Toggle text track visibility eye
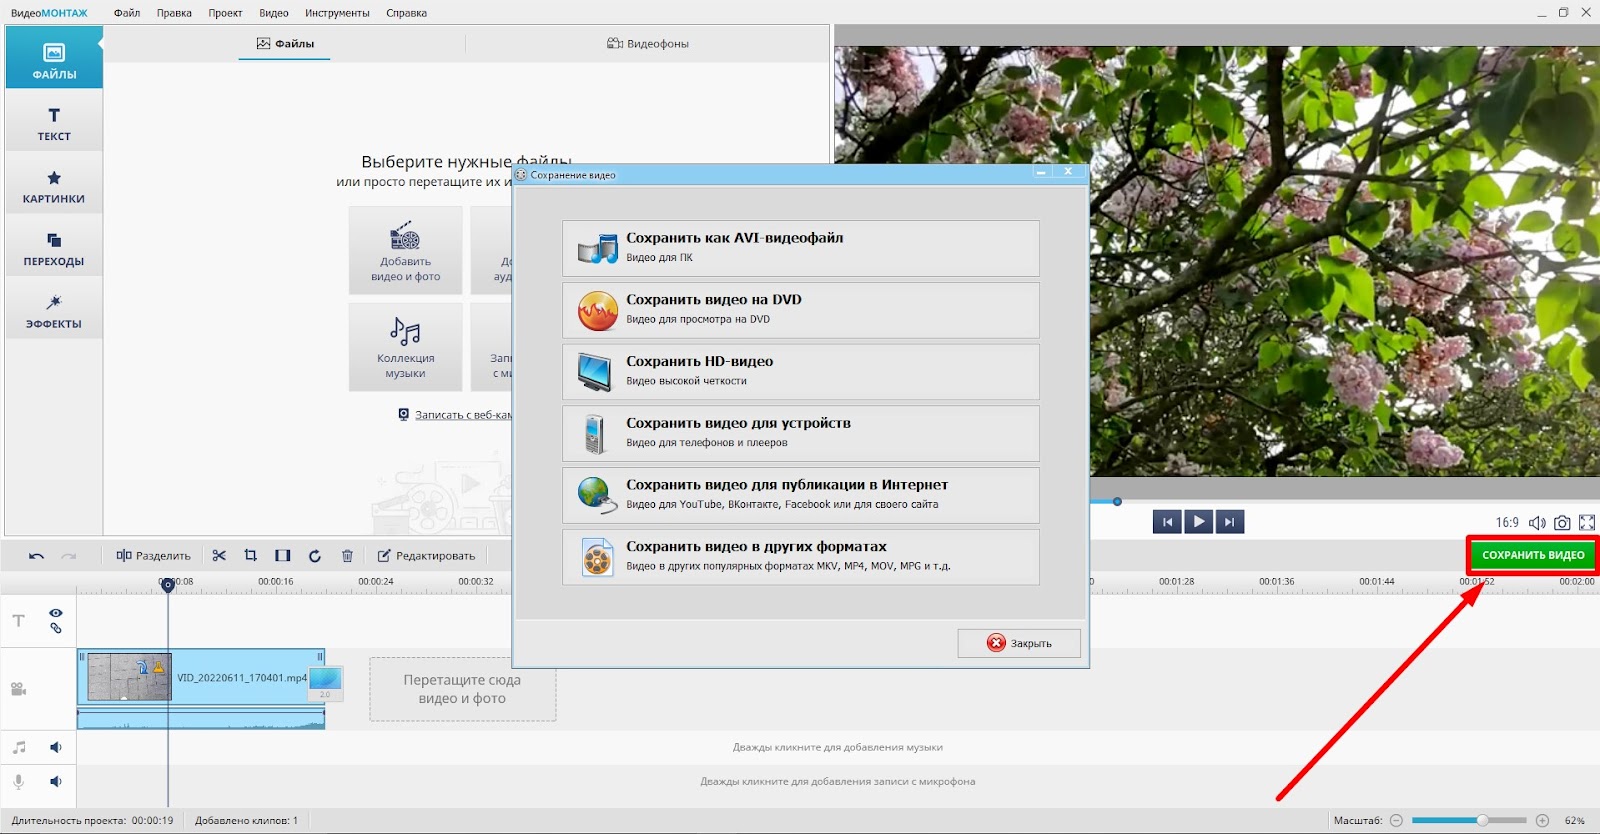Image resolution: width=1600 pixels, height=834 pixels. [56, 613]
